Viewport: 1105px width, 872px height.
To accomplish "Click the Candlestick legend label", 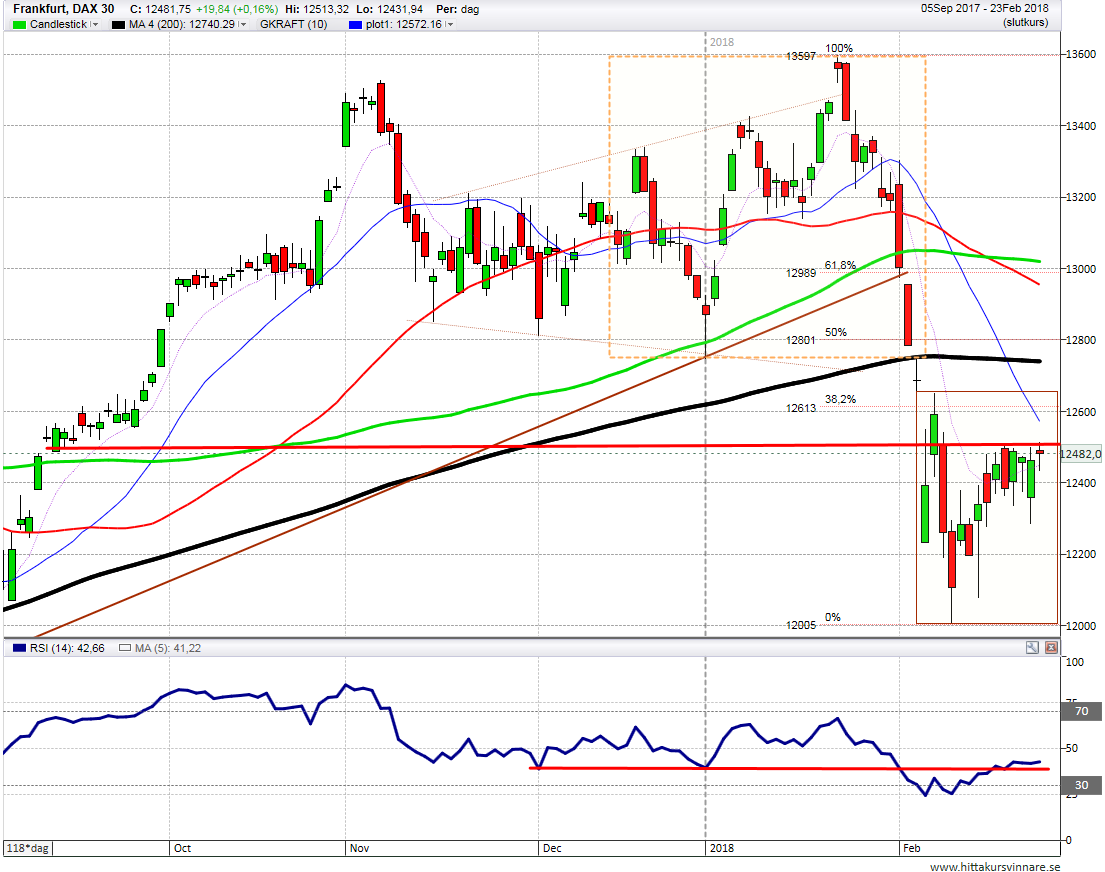I will click(x=58, y=24).
